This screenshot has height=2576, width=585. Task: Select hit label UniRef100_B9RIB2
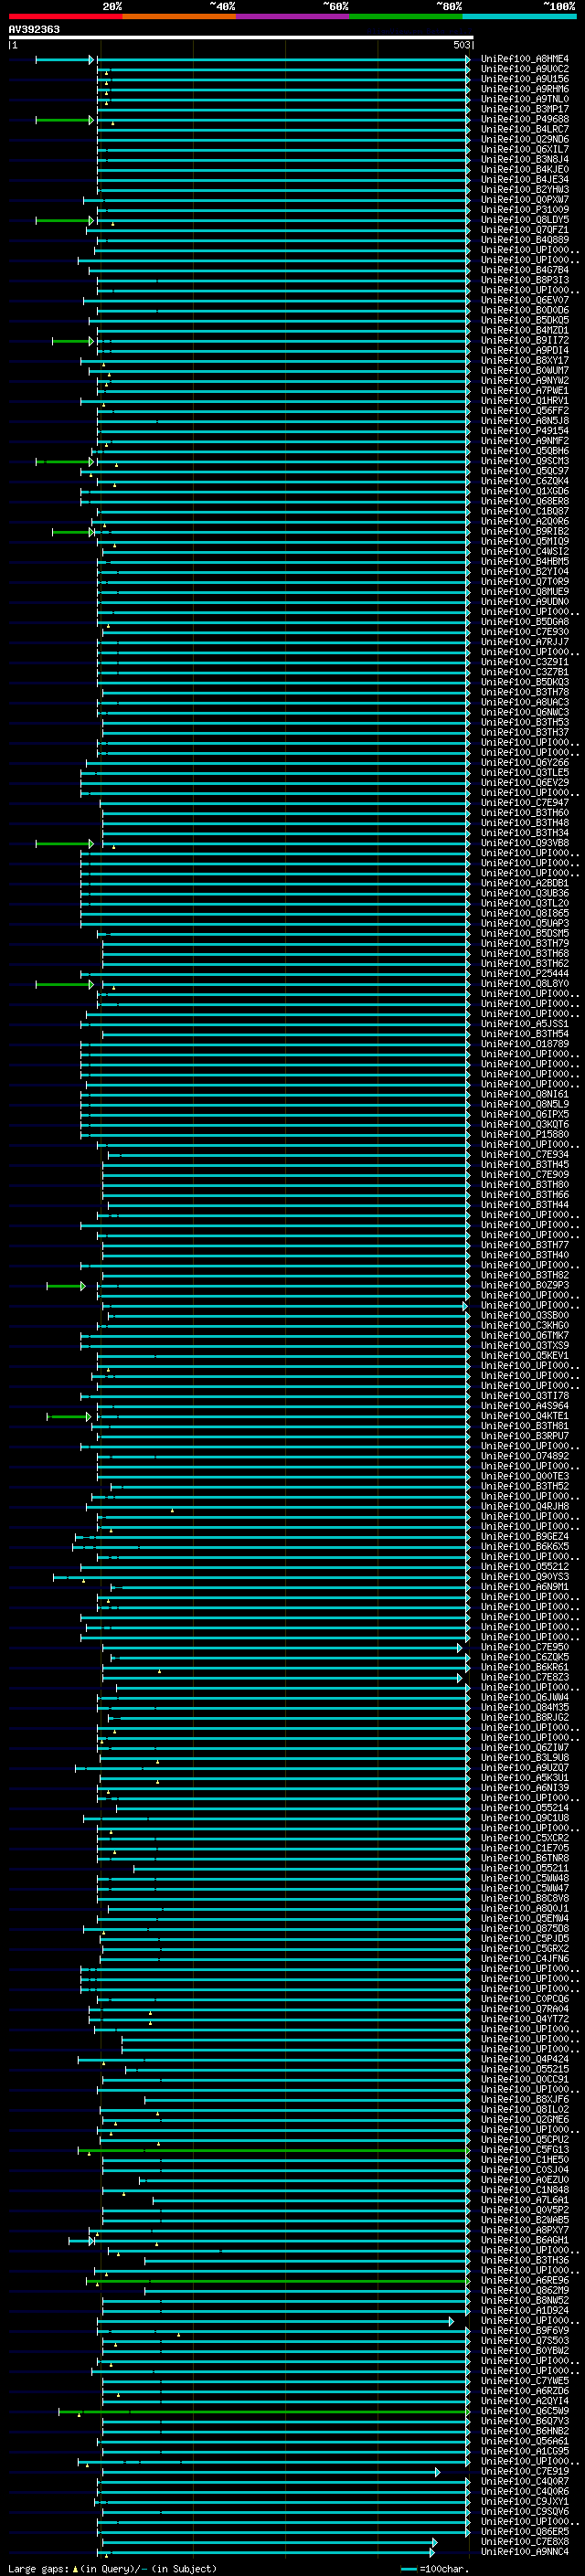pos(524,532)
